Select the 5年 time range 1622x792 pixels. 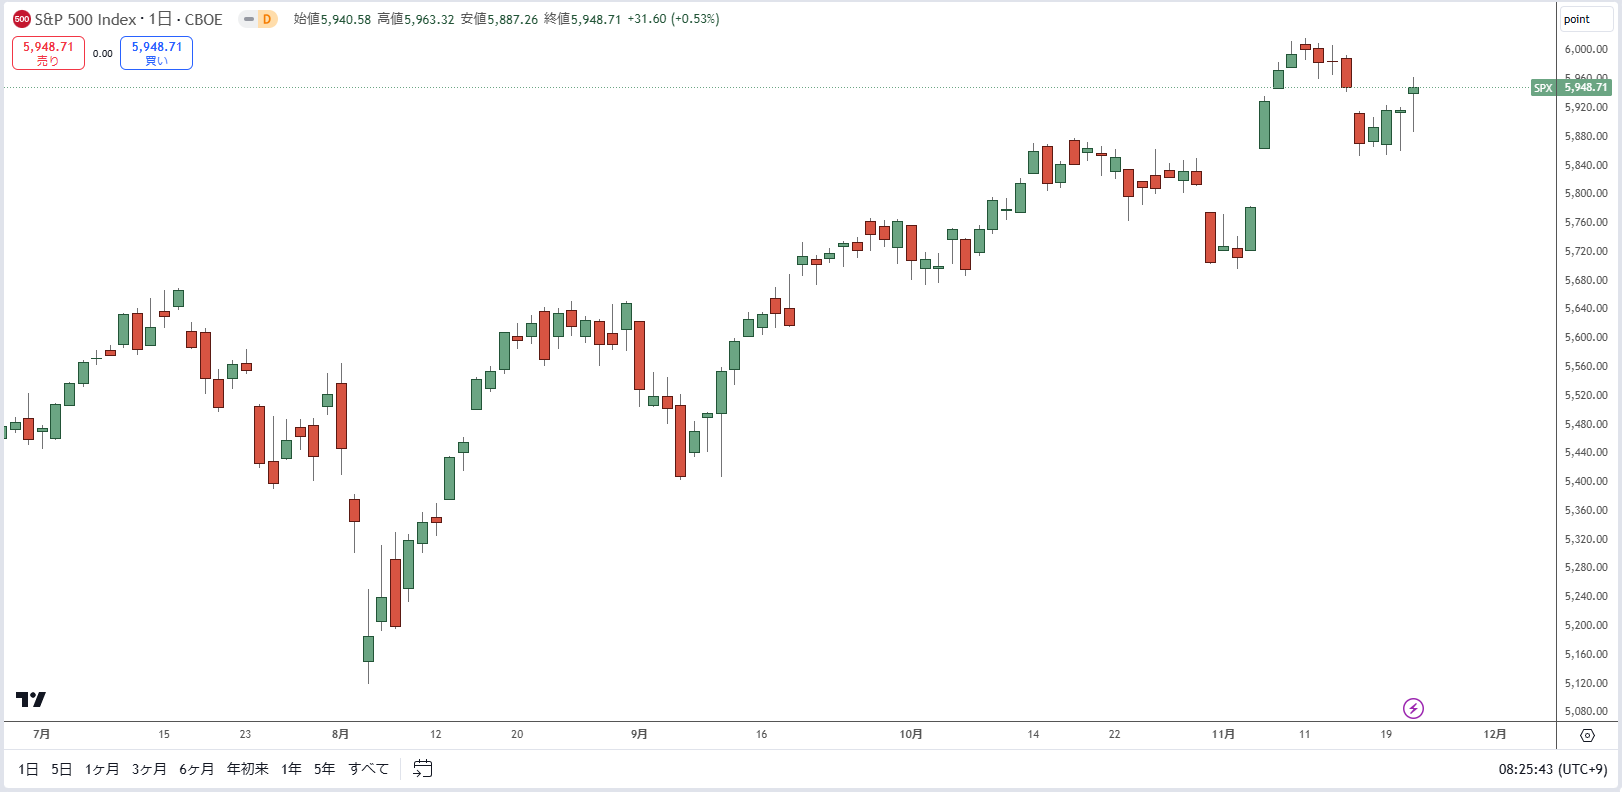pyautogui.click(x=324, y=769)
